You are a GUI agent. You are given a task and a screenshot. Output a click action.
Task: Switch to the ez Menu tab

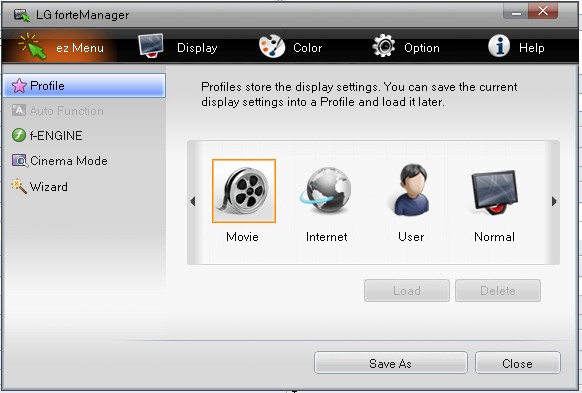61,47
